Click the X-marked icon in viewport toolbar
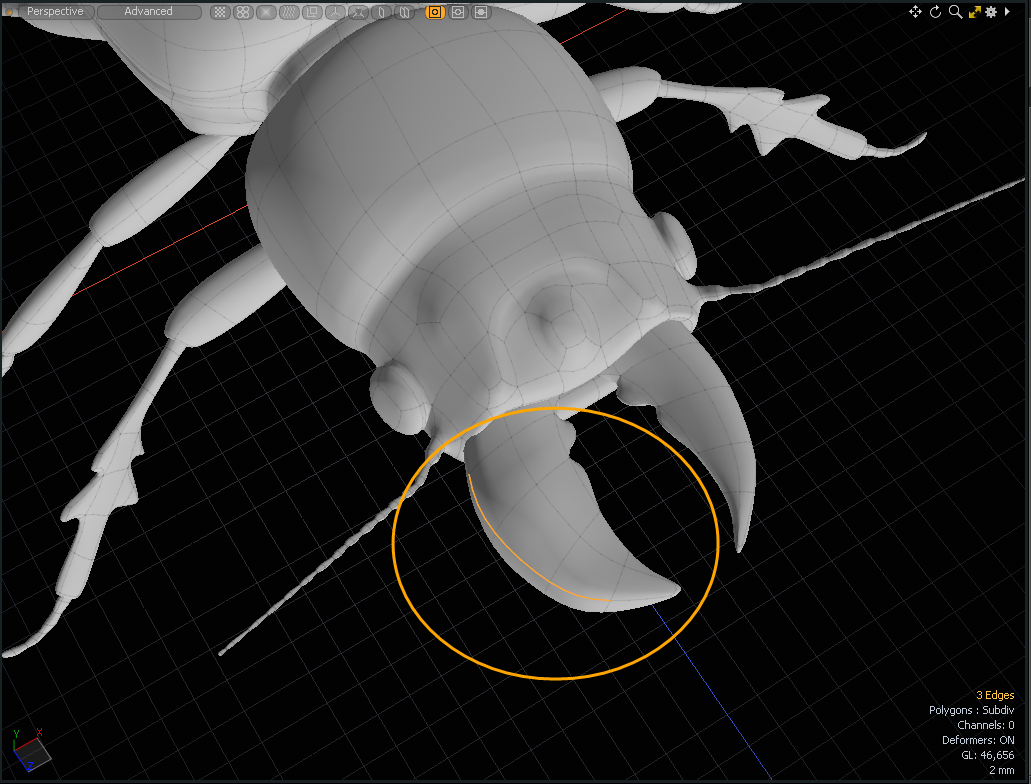The width and height of the screenshot is (1031, 784). coord(267,12)
